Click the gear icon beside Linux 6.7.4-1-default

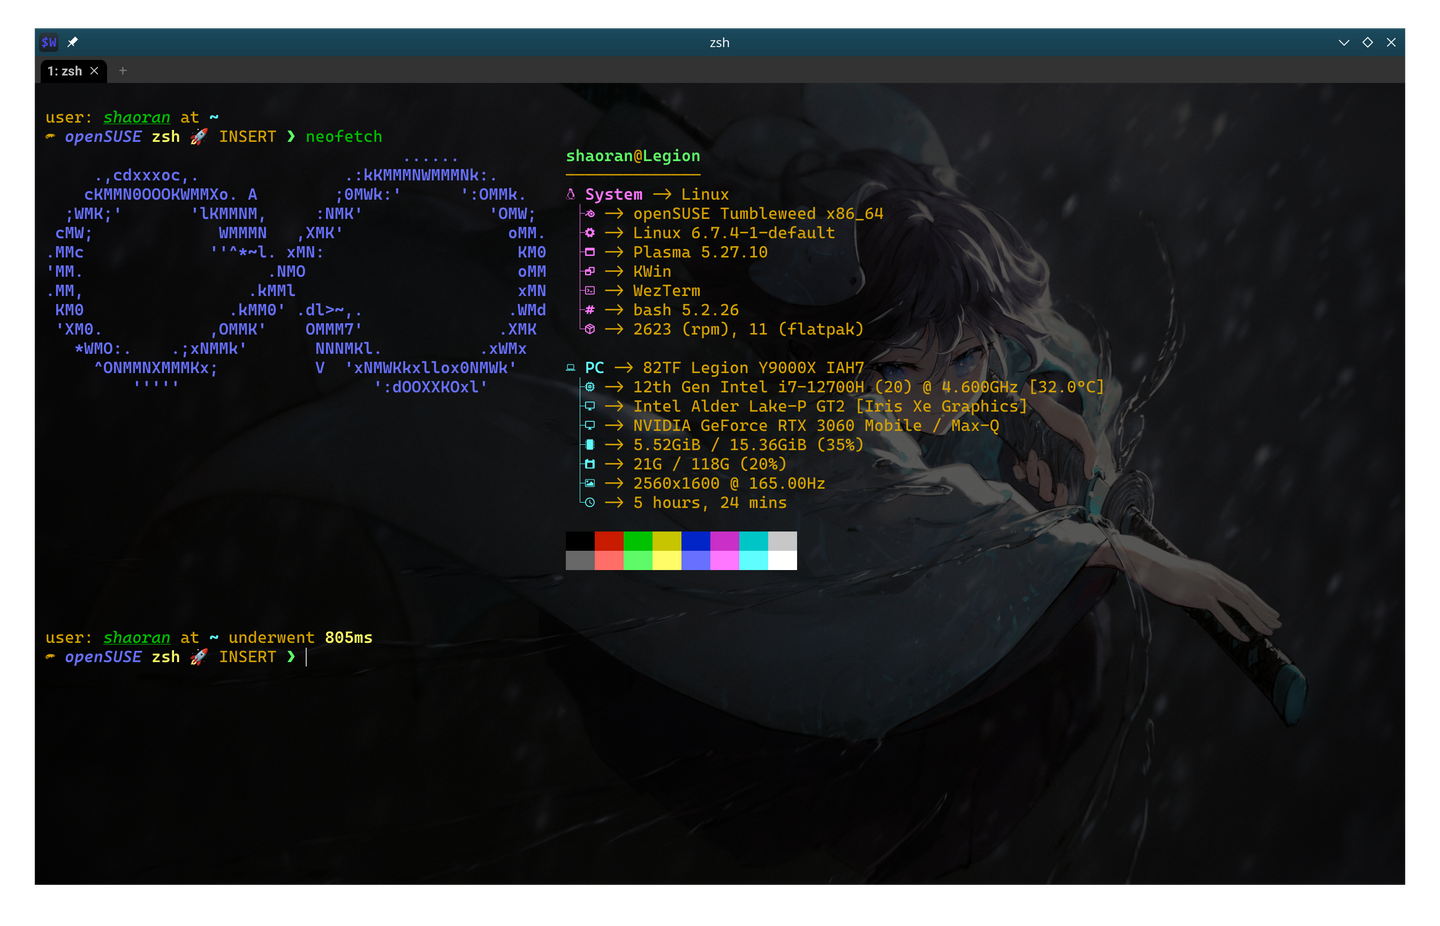[590, 233]
